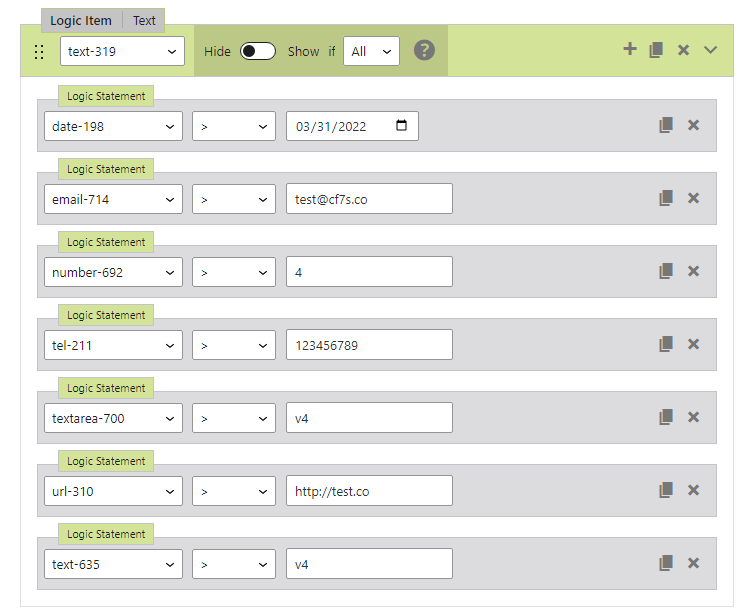Select the Text tab
This screenshot has width=751, height=615.
click(144, 21)
